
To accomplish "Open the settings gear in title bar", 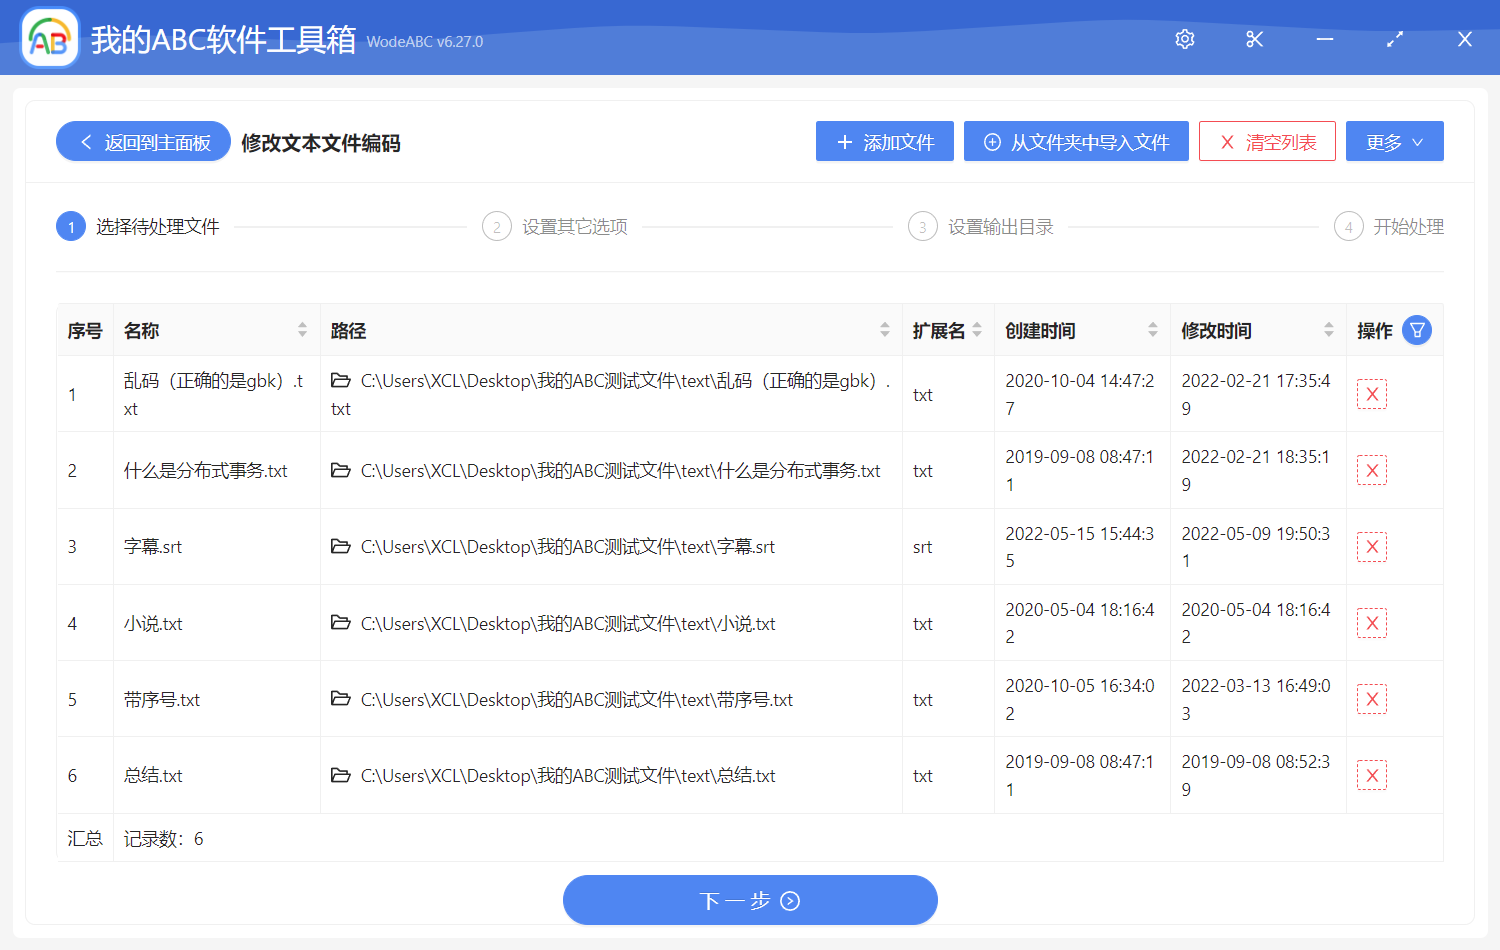I will click(1184, 39).
